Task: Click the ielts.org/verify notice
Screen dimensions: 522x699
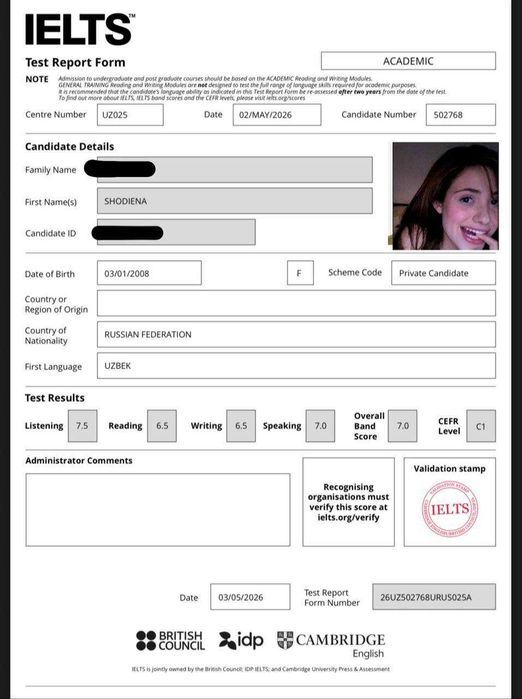Action: (x=349, y=502)
